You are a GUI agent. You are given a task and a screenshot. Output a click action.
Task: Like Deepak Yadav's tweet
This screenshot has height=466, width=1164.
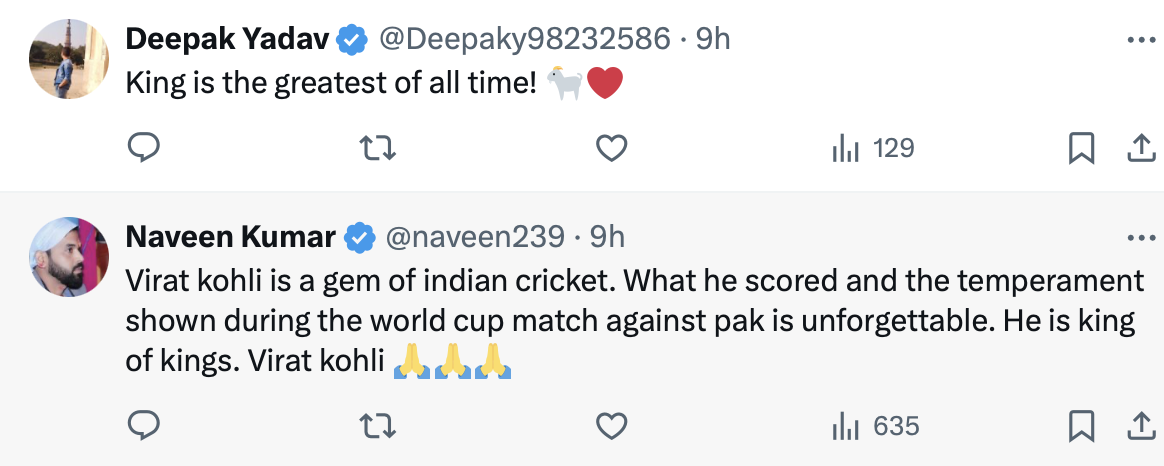(611, 149)
